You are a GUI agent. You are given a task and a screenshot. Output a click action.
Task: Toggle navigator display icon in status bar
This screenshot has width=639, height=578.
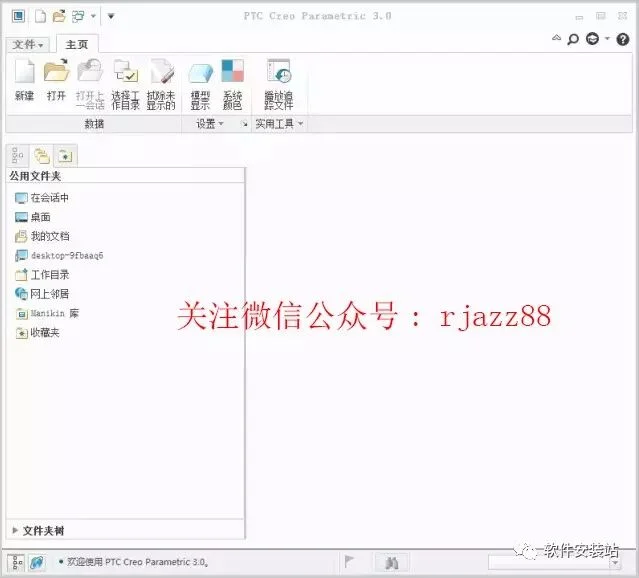(16, 563)
